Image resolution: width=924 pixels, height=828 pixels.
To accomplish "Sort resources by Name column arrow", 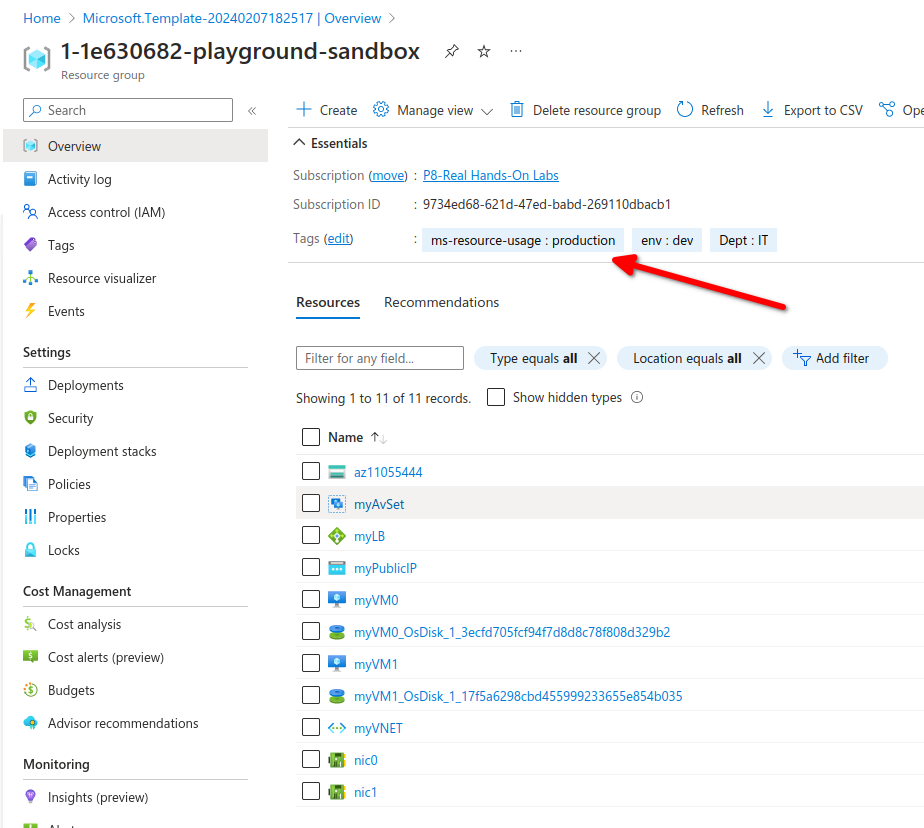I will tap(378, 438).
